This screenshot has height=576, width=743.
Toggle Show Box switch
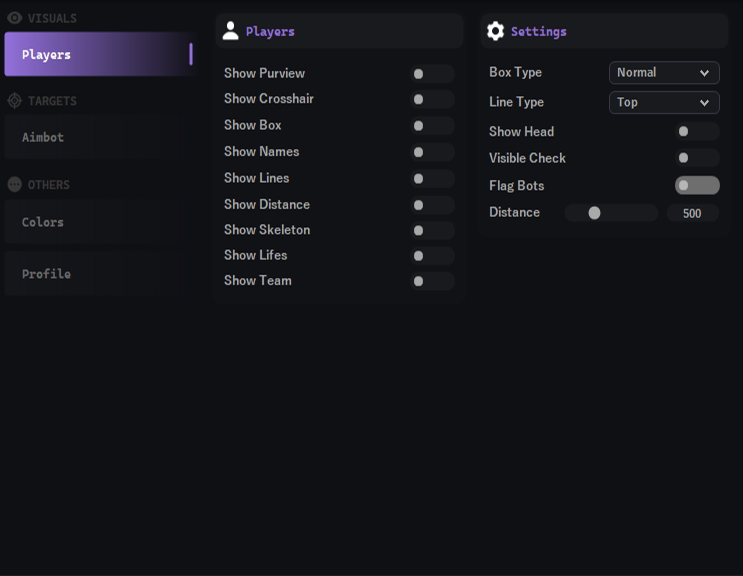(432, 126)
